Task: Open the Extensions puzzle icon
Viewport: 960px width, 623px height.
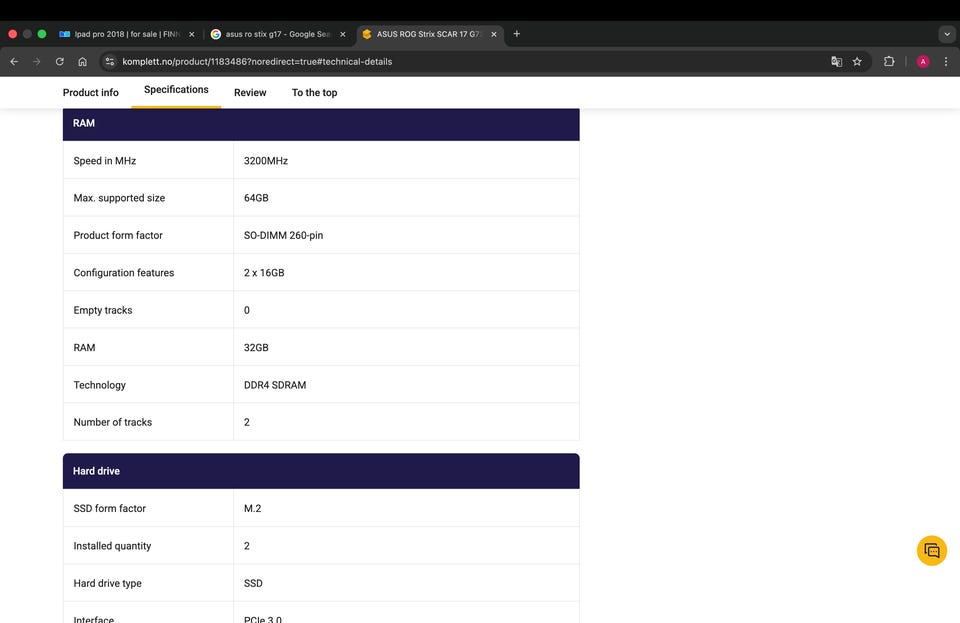Action: pyautogui.click(x=889, y=61)
